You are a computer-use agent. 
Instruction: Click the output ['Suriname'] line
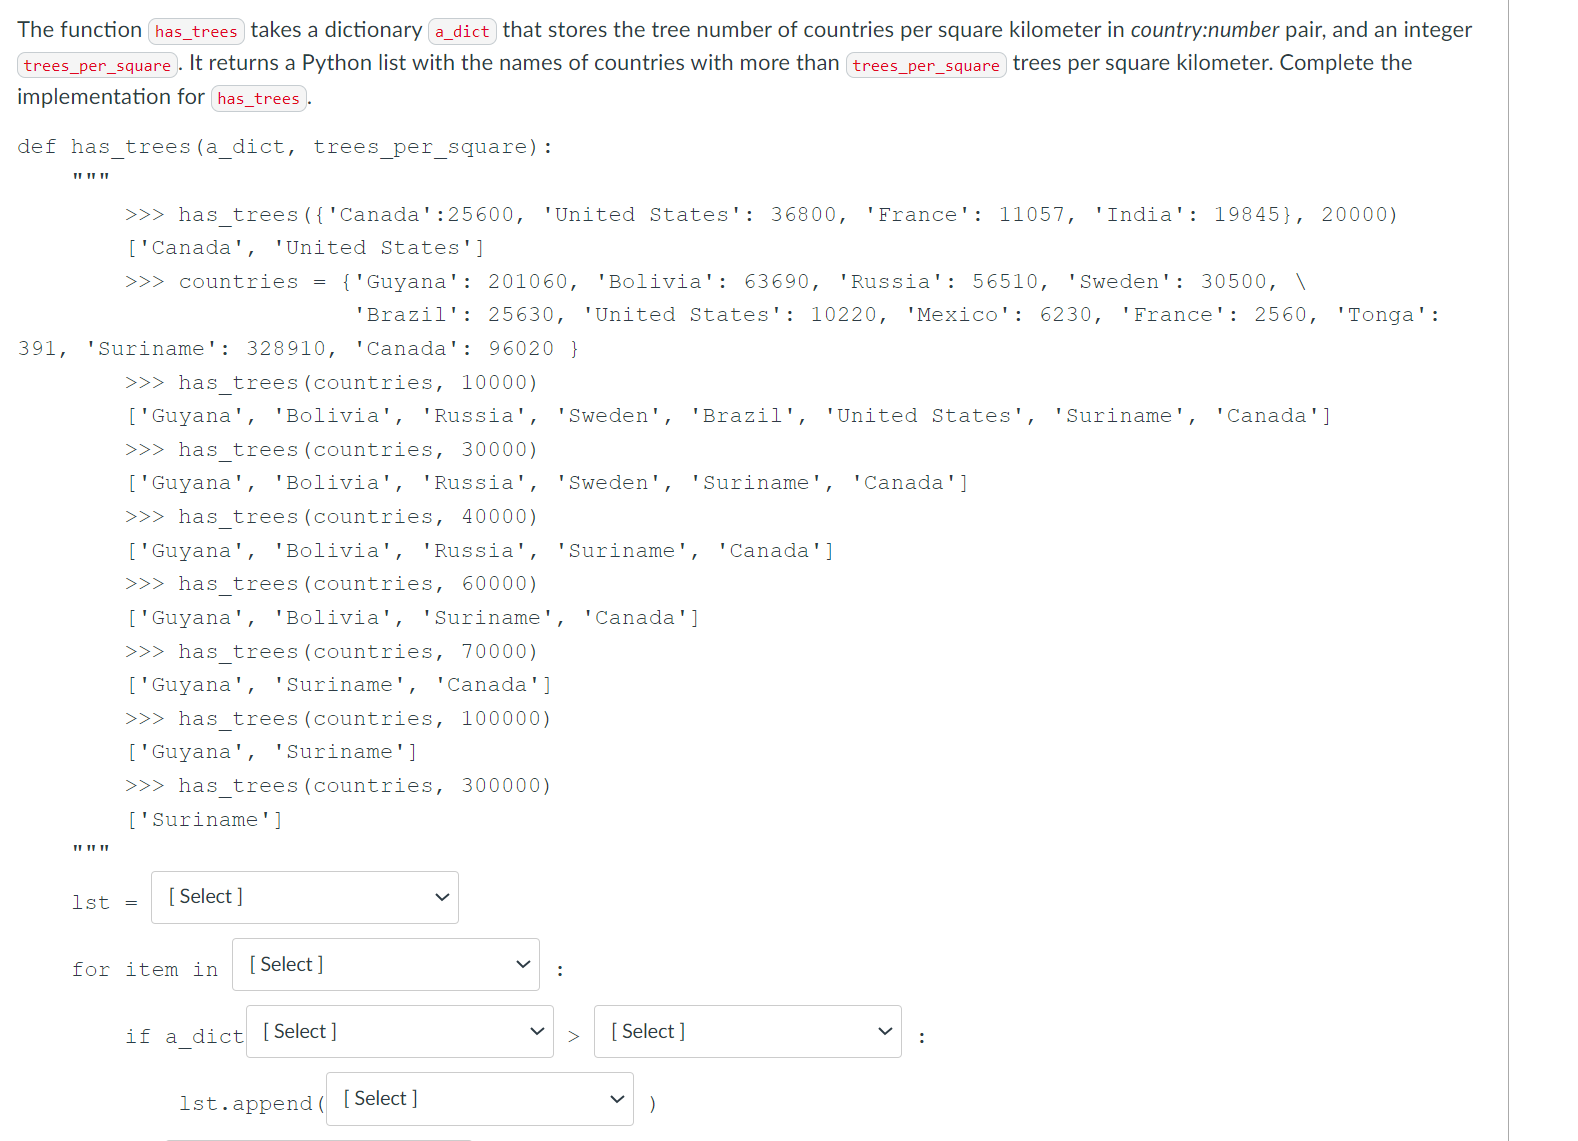205,820
